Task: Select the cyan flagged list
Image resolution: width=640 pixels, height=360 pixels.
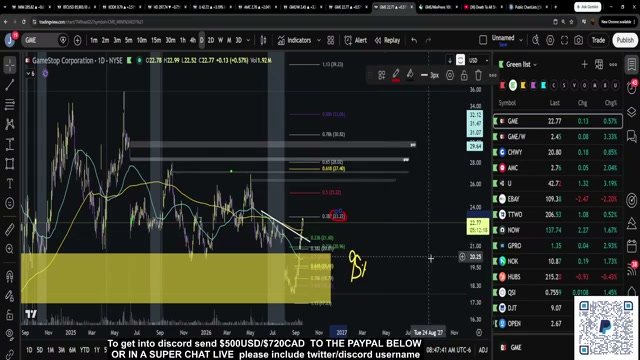Action: tap(543, 85)
